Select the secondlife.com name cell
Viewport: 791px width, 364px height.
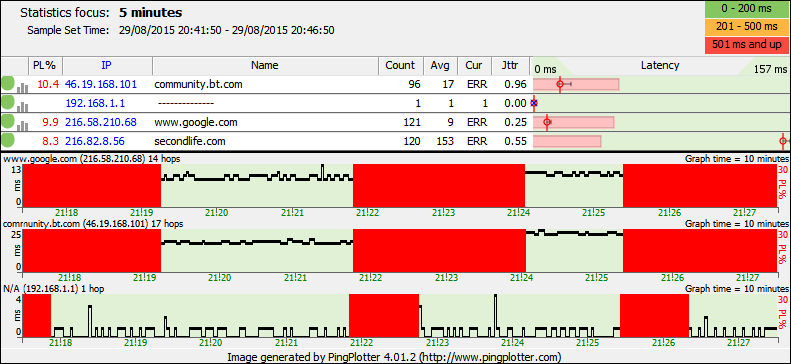190,141
